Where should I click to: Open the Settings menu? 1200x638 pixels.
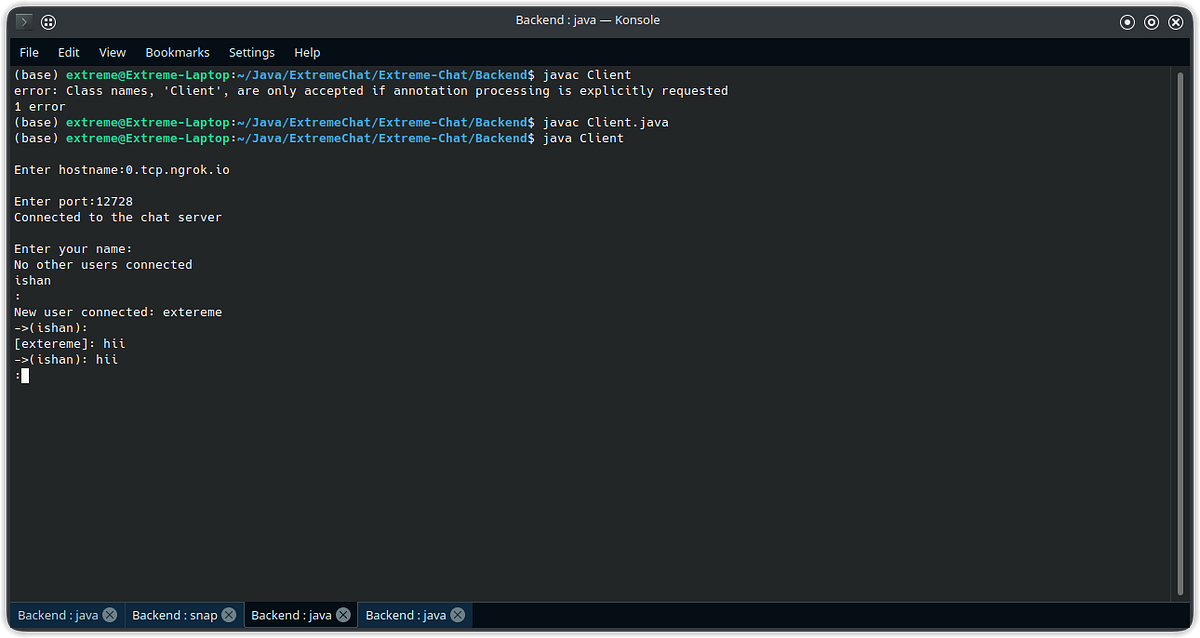[x=251, y=52]
